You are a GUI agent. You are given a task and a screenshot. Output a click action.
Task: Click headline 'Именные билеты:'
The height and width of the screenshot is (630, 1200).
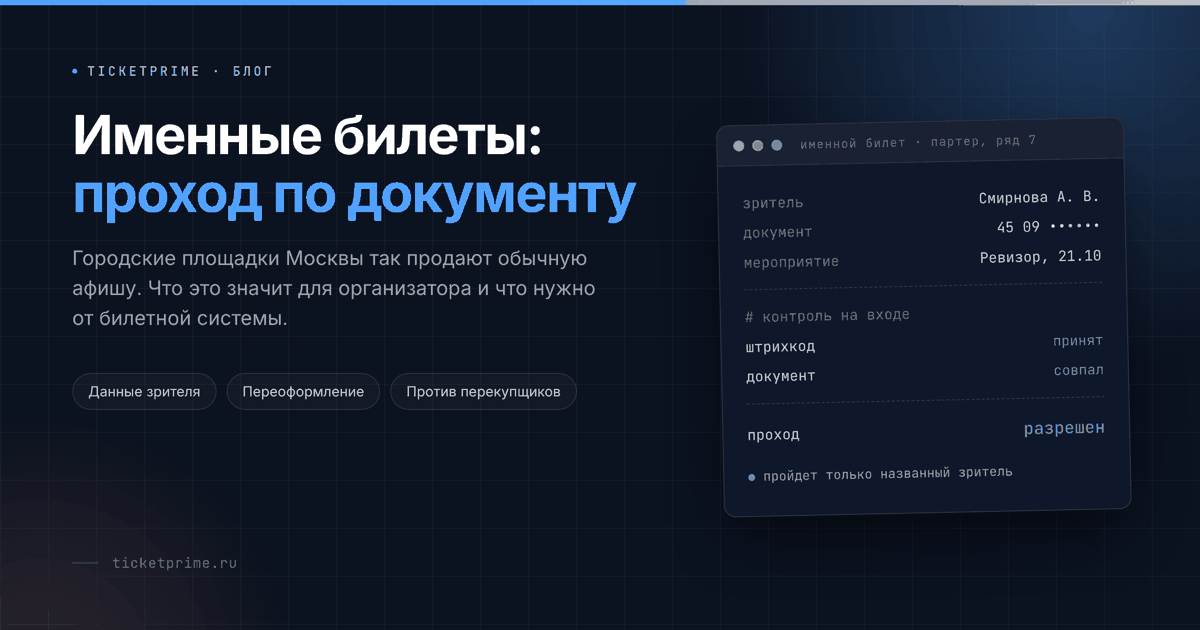(308, 135)
